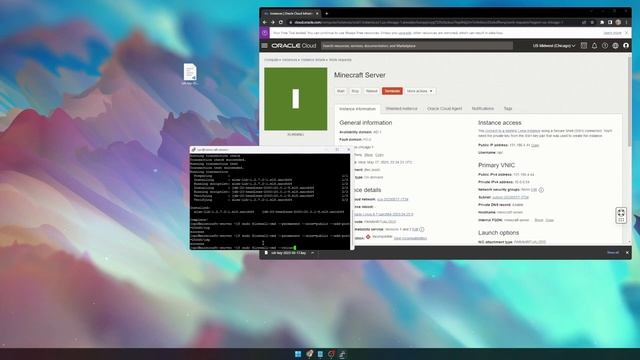This screenshot has width=640, height=360.
Task: Click the red incompatible status icon
Action: click(368, 237)
